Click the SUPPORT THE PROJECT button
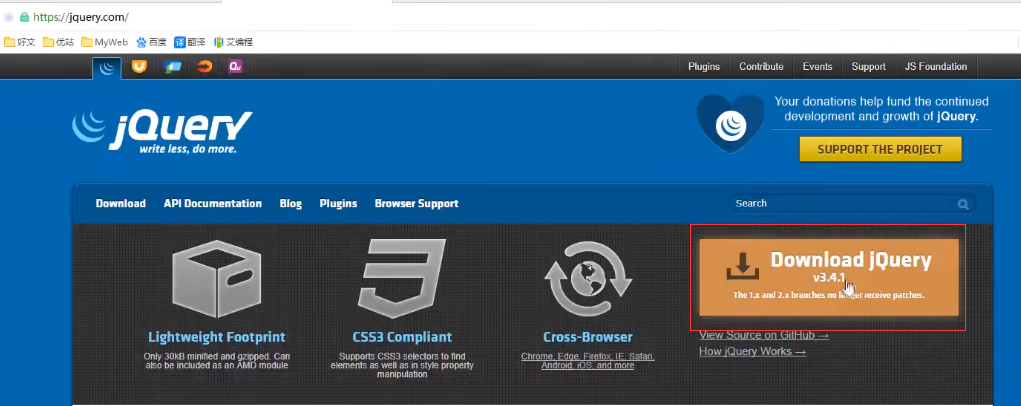The width and height of the screenshot is (1021, 406). (x=880, y=150)
